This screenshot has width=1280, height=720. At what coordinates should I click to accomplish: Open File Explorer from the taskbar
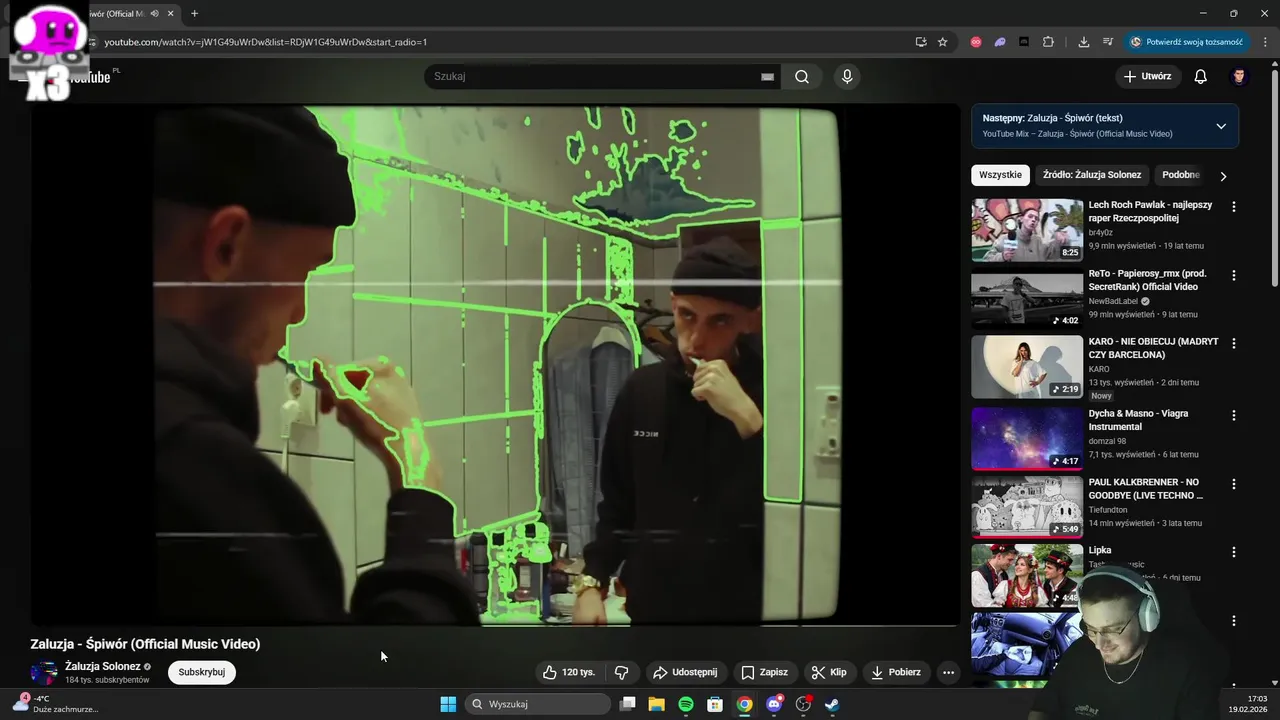656,704
